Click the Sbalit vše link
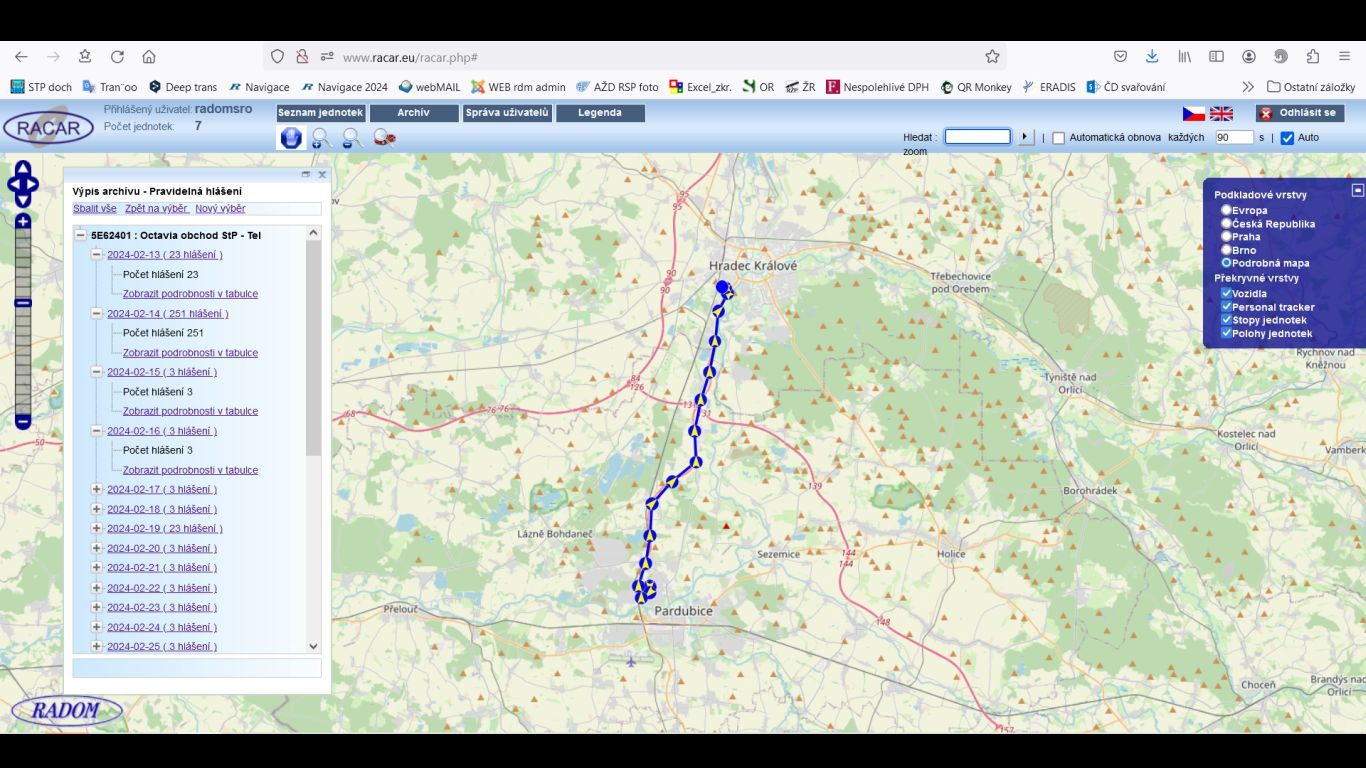The width and height of the screenshot is (1366, 768). pos(95,208)
